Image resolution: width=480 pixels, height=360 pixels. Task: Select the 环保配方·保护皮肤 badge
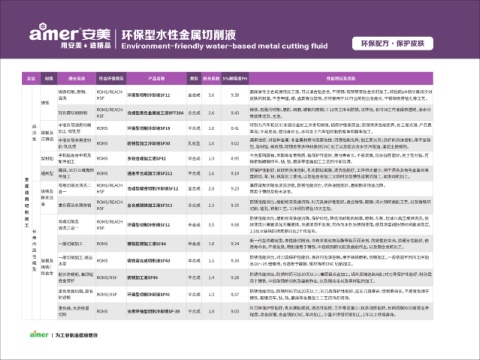(x=392, y=44)
